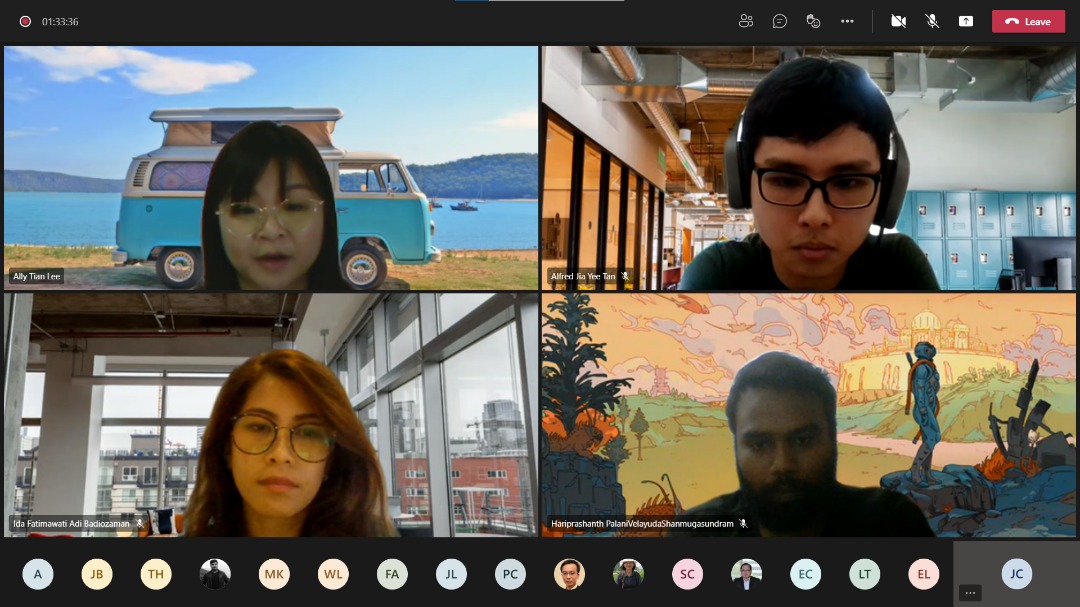Click the name label "Ida Fatimawati Adi Badiozaman"
This screenshot has height=607, width=1080.
click(71, 524)
